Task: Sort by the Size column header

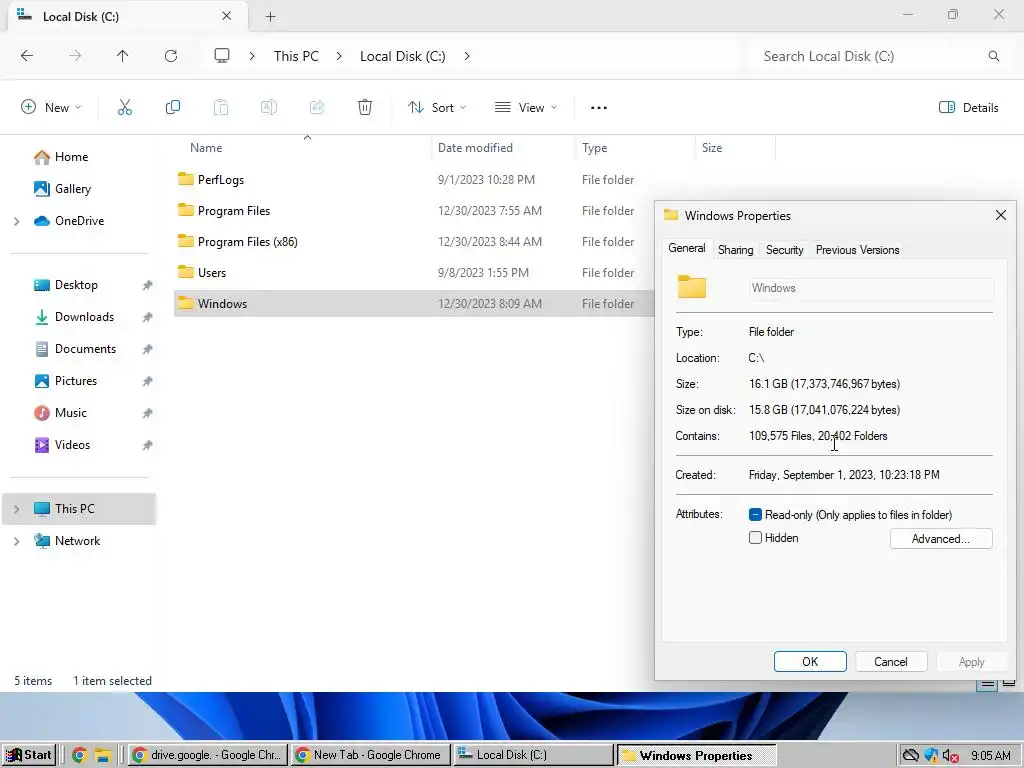Action: 735,148
